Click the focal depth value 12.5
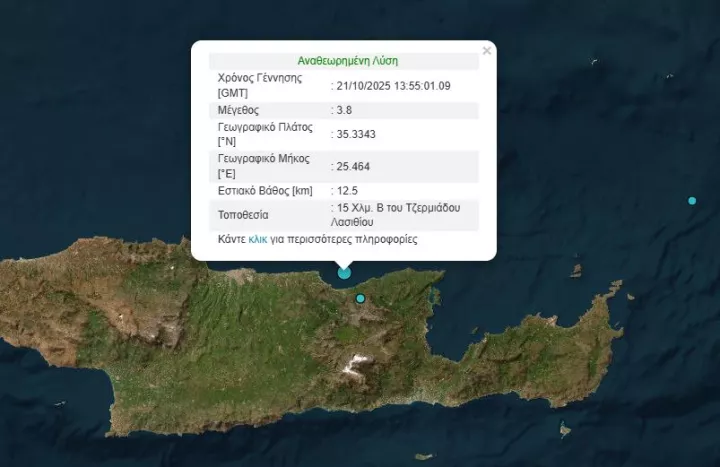Viewport: 720px width, 467px height. point(347,190)
